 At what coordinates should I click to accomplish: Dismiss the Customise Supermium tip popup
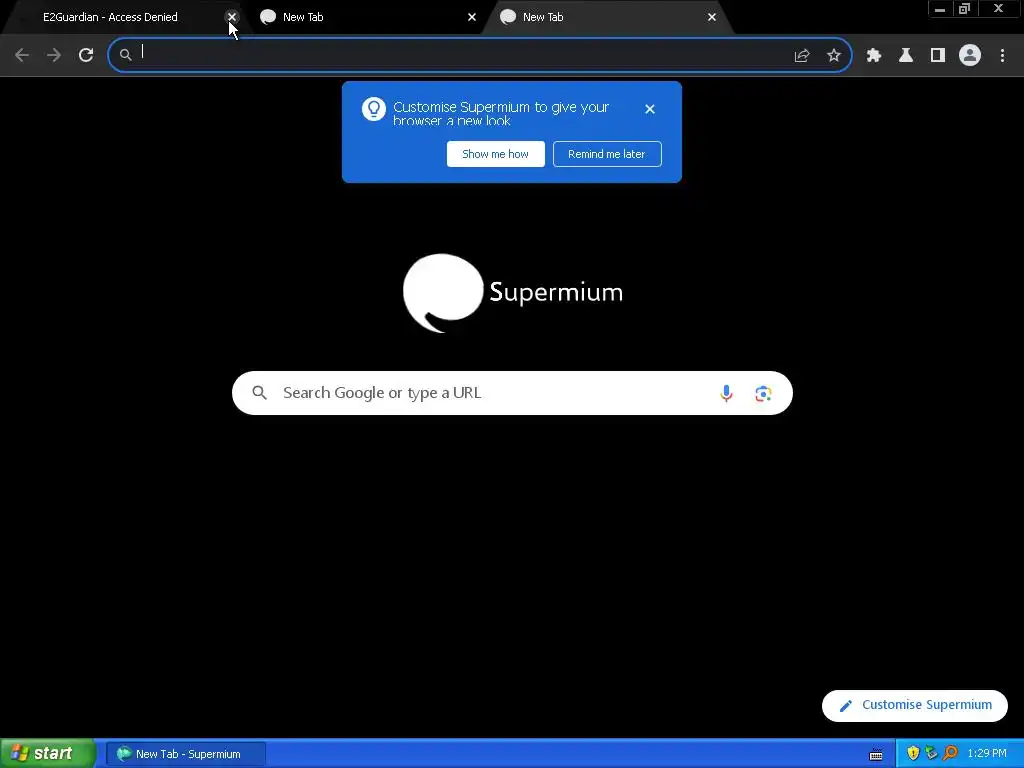(x=649, y=109)
